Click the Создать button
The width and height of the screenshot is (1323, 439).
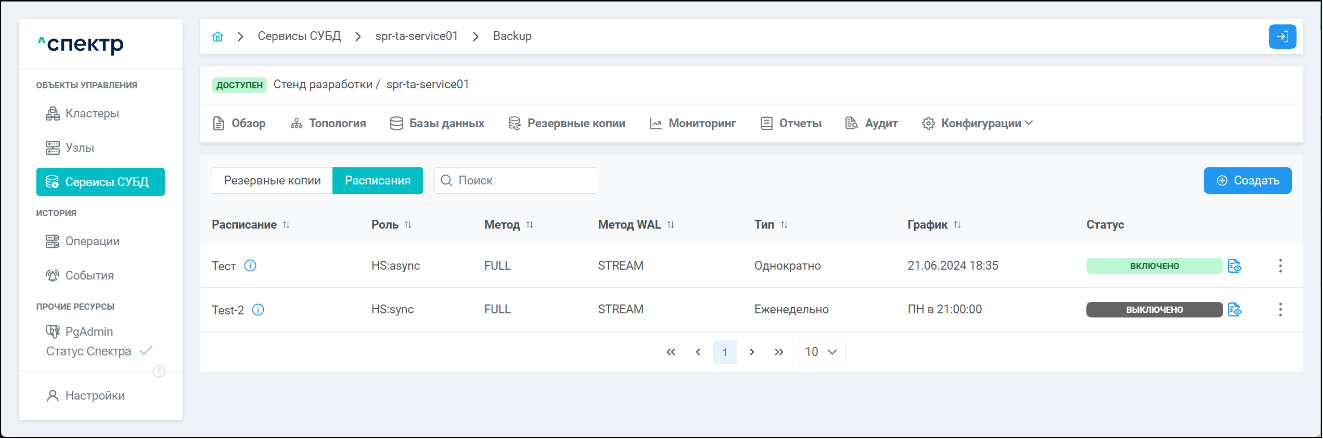(x=1247, y=181)
